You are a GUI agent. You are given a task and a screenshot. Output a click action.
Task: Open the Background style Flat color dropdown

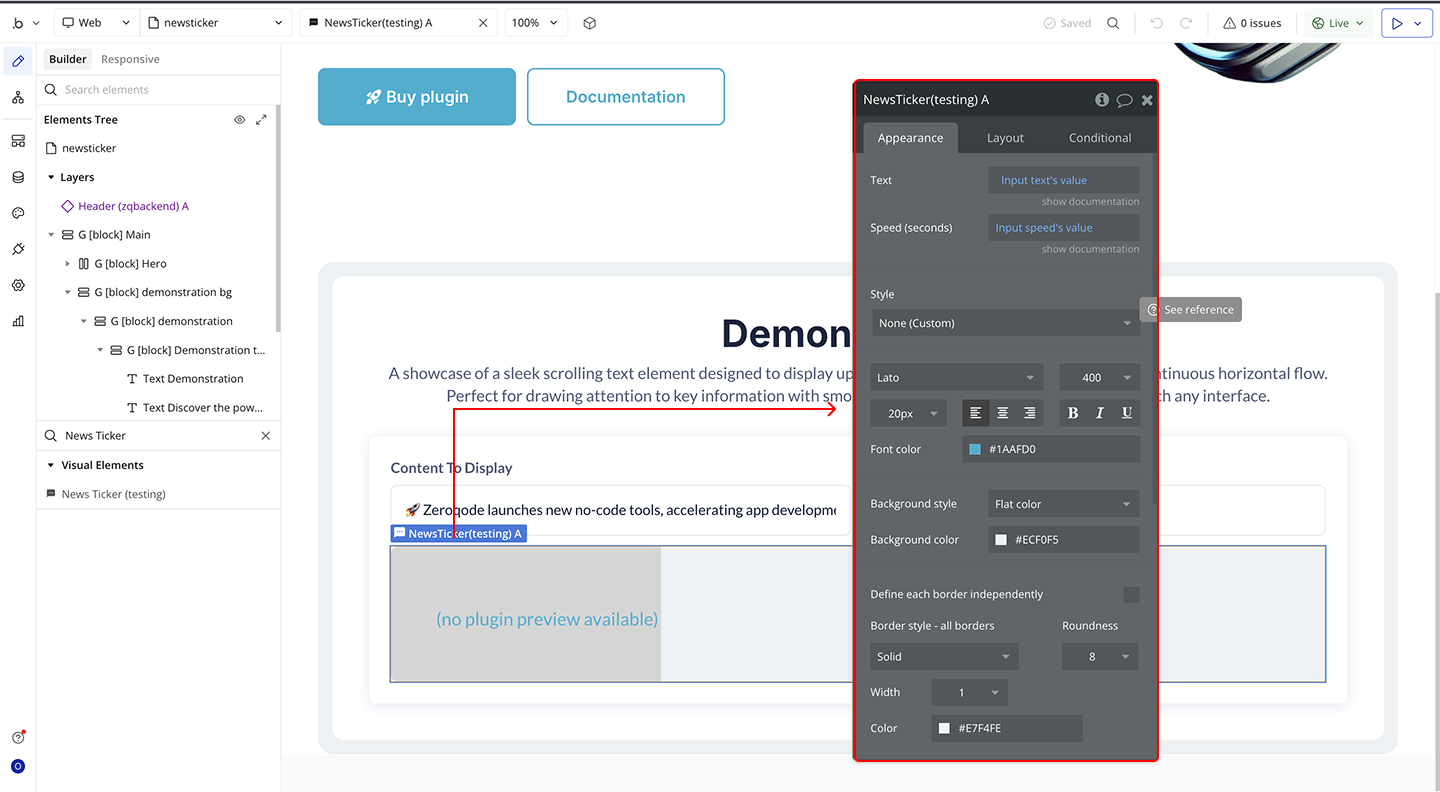coord(1063,504)
